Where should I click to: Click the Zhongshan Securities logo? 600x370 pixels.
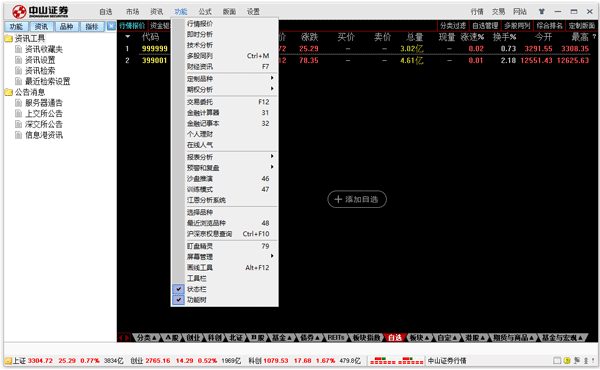coord(40,11)
